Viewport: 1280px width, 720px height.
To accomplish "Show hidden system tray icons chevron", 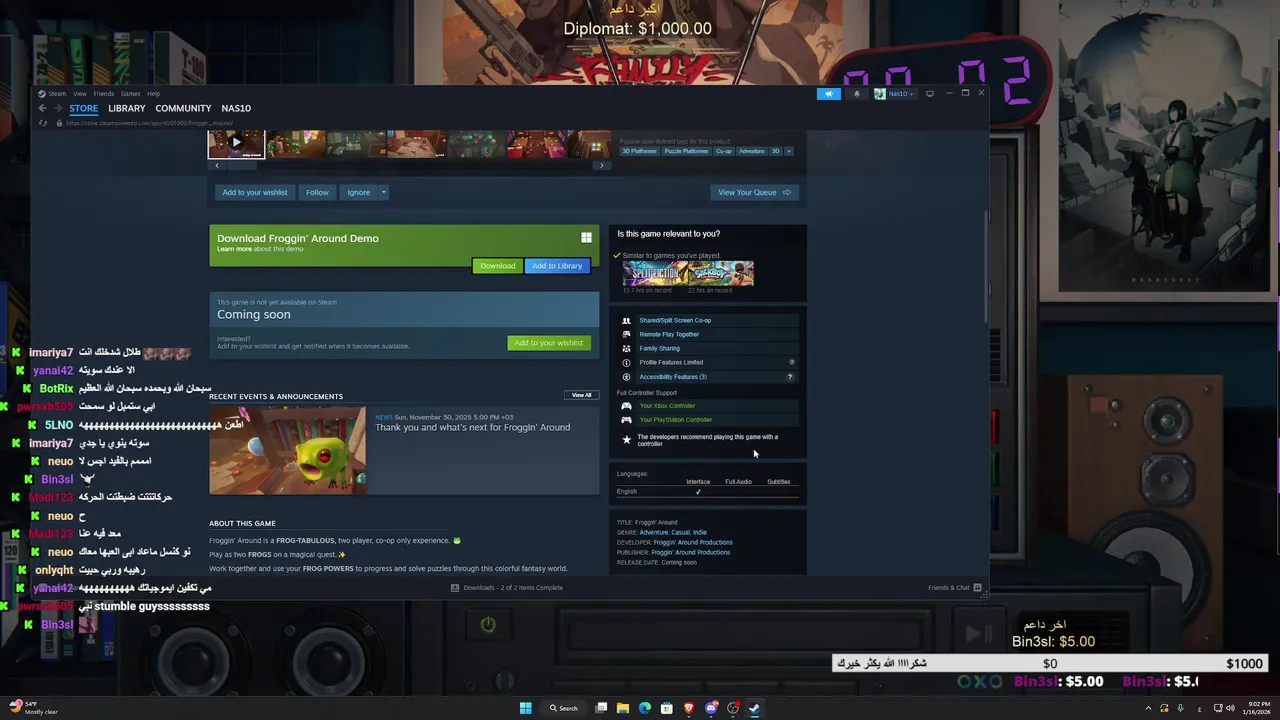I will click(x=1148, y=708).
